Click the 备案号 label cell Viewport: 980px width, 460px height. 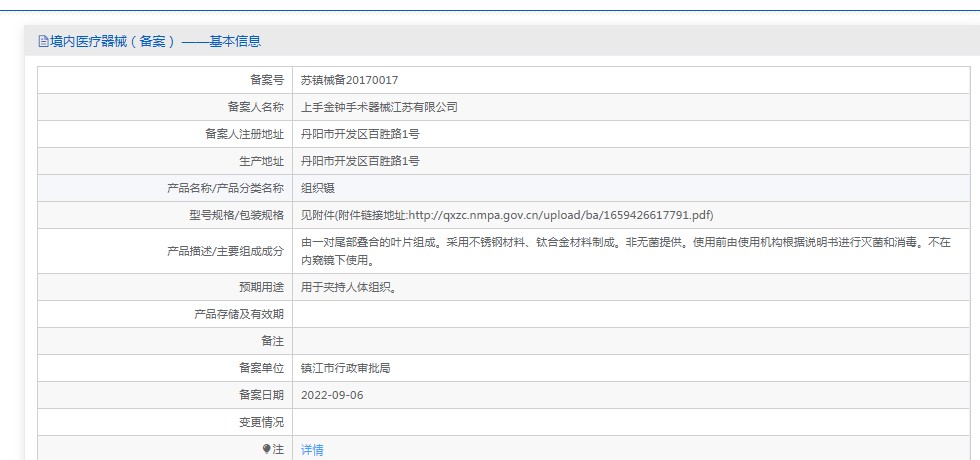click(165, 80)
